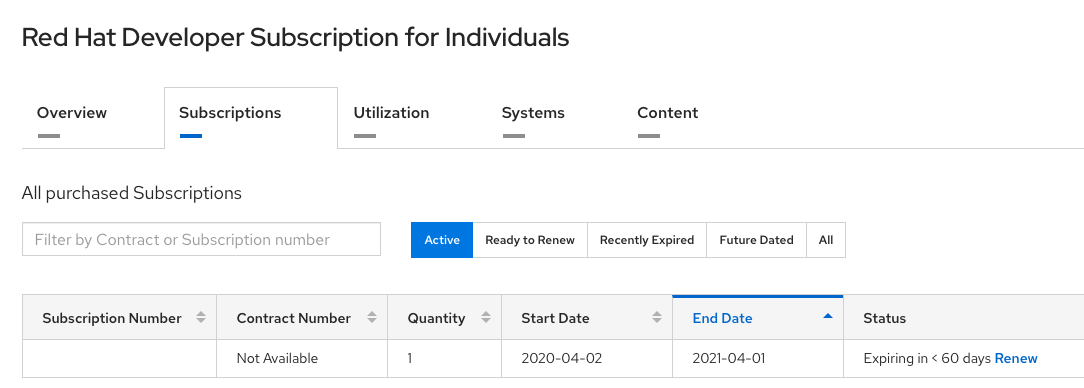Show Ready to Renew subscriptions
The image size is (1084, 388).
(530, 240)
